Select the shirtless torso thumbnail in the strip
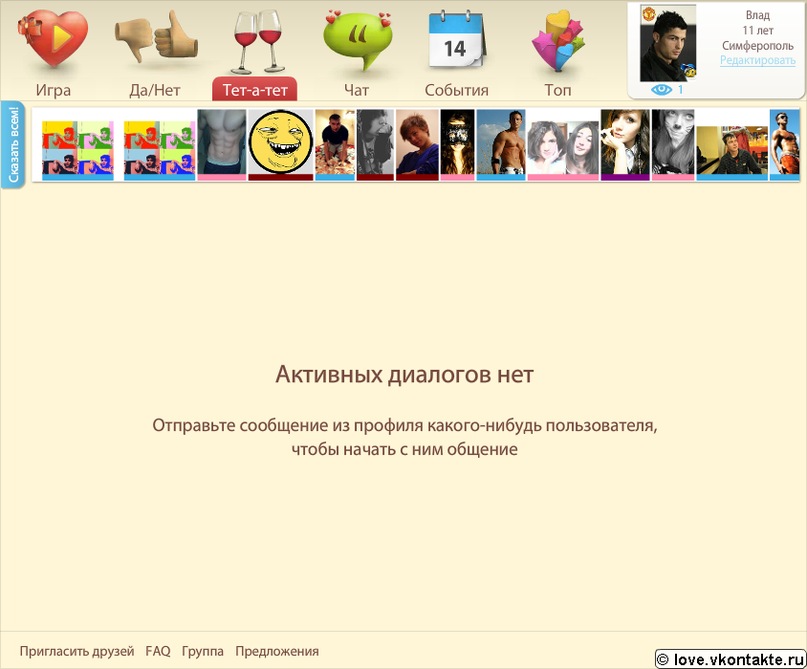This screenshot has width=807, height=669. pos(222,143)
